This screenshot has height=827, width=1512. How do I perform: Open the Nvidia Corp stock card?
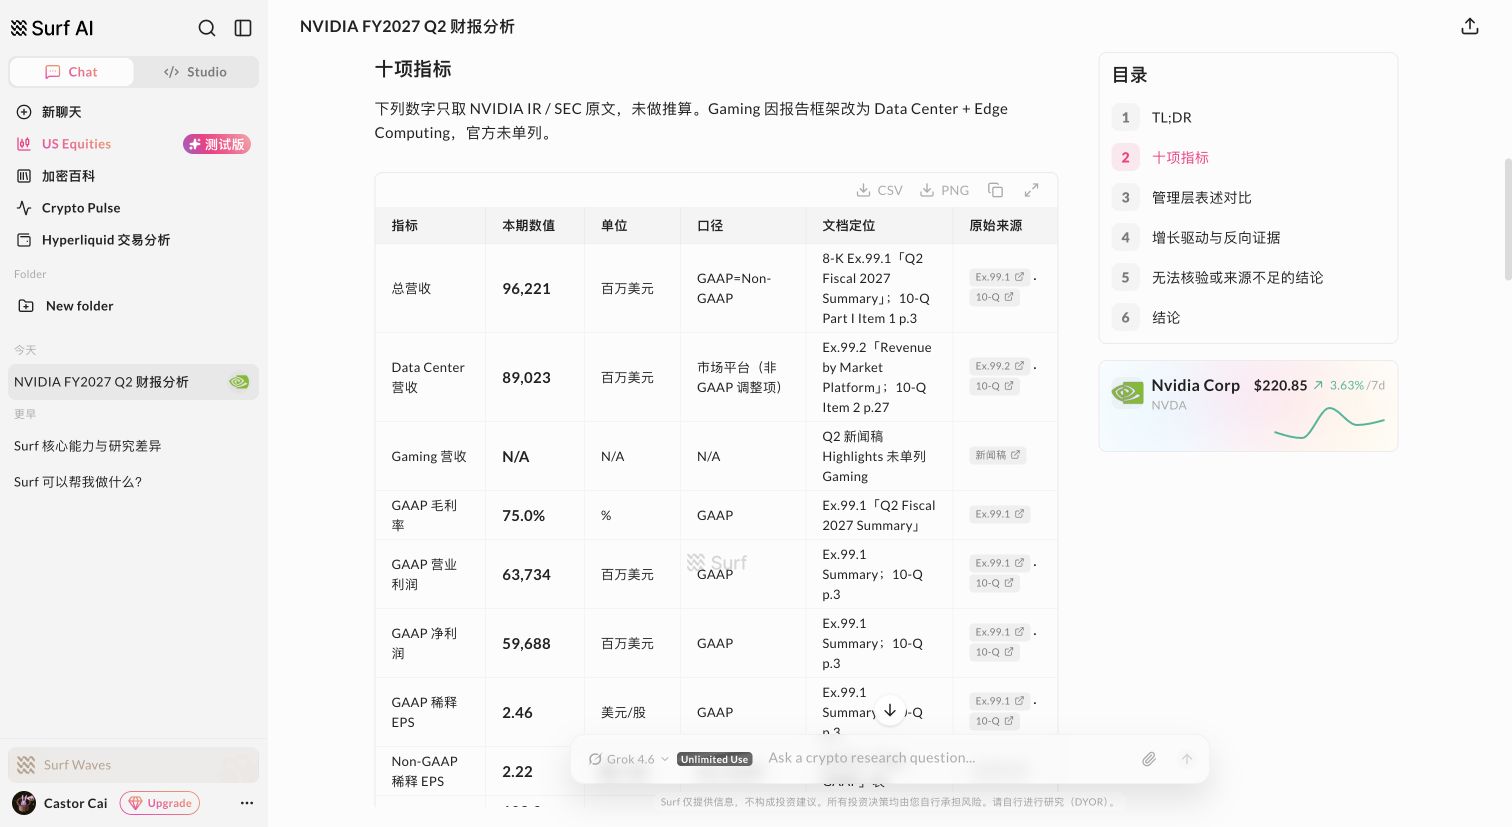(1248, 406)
